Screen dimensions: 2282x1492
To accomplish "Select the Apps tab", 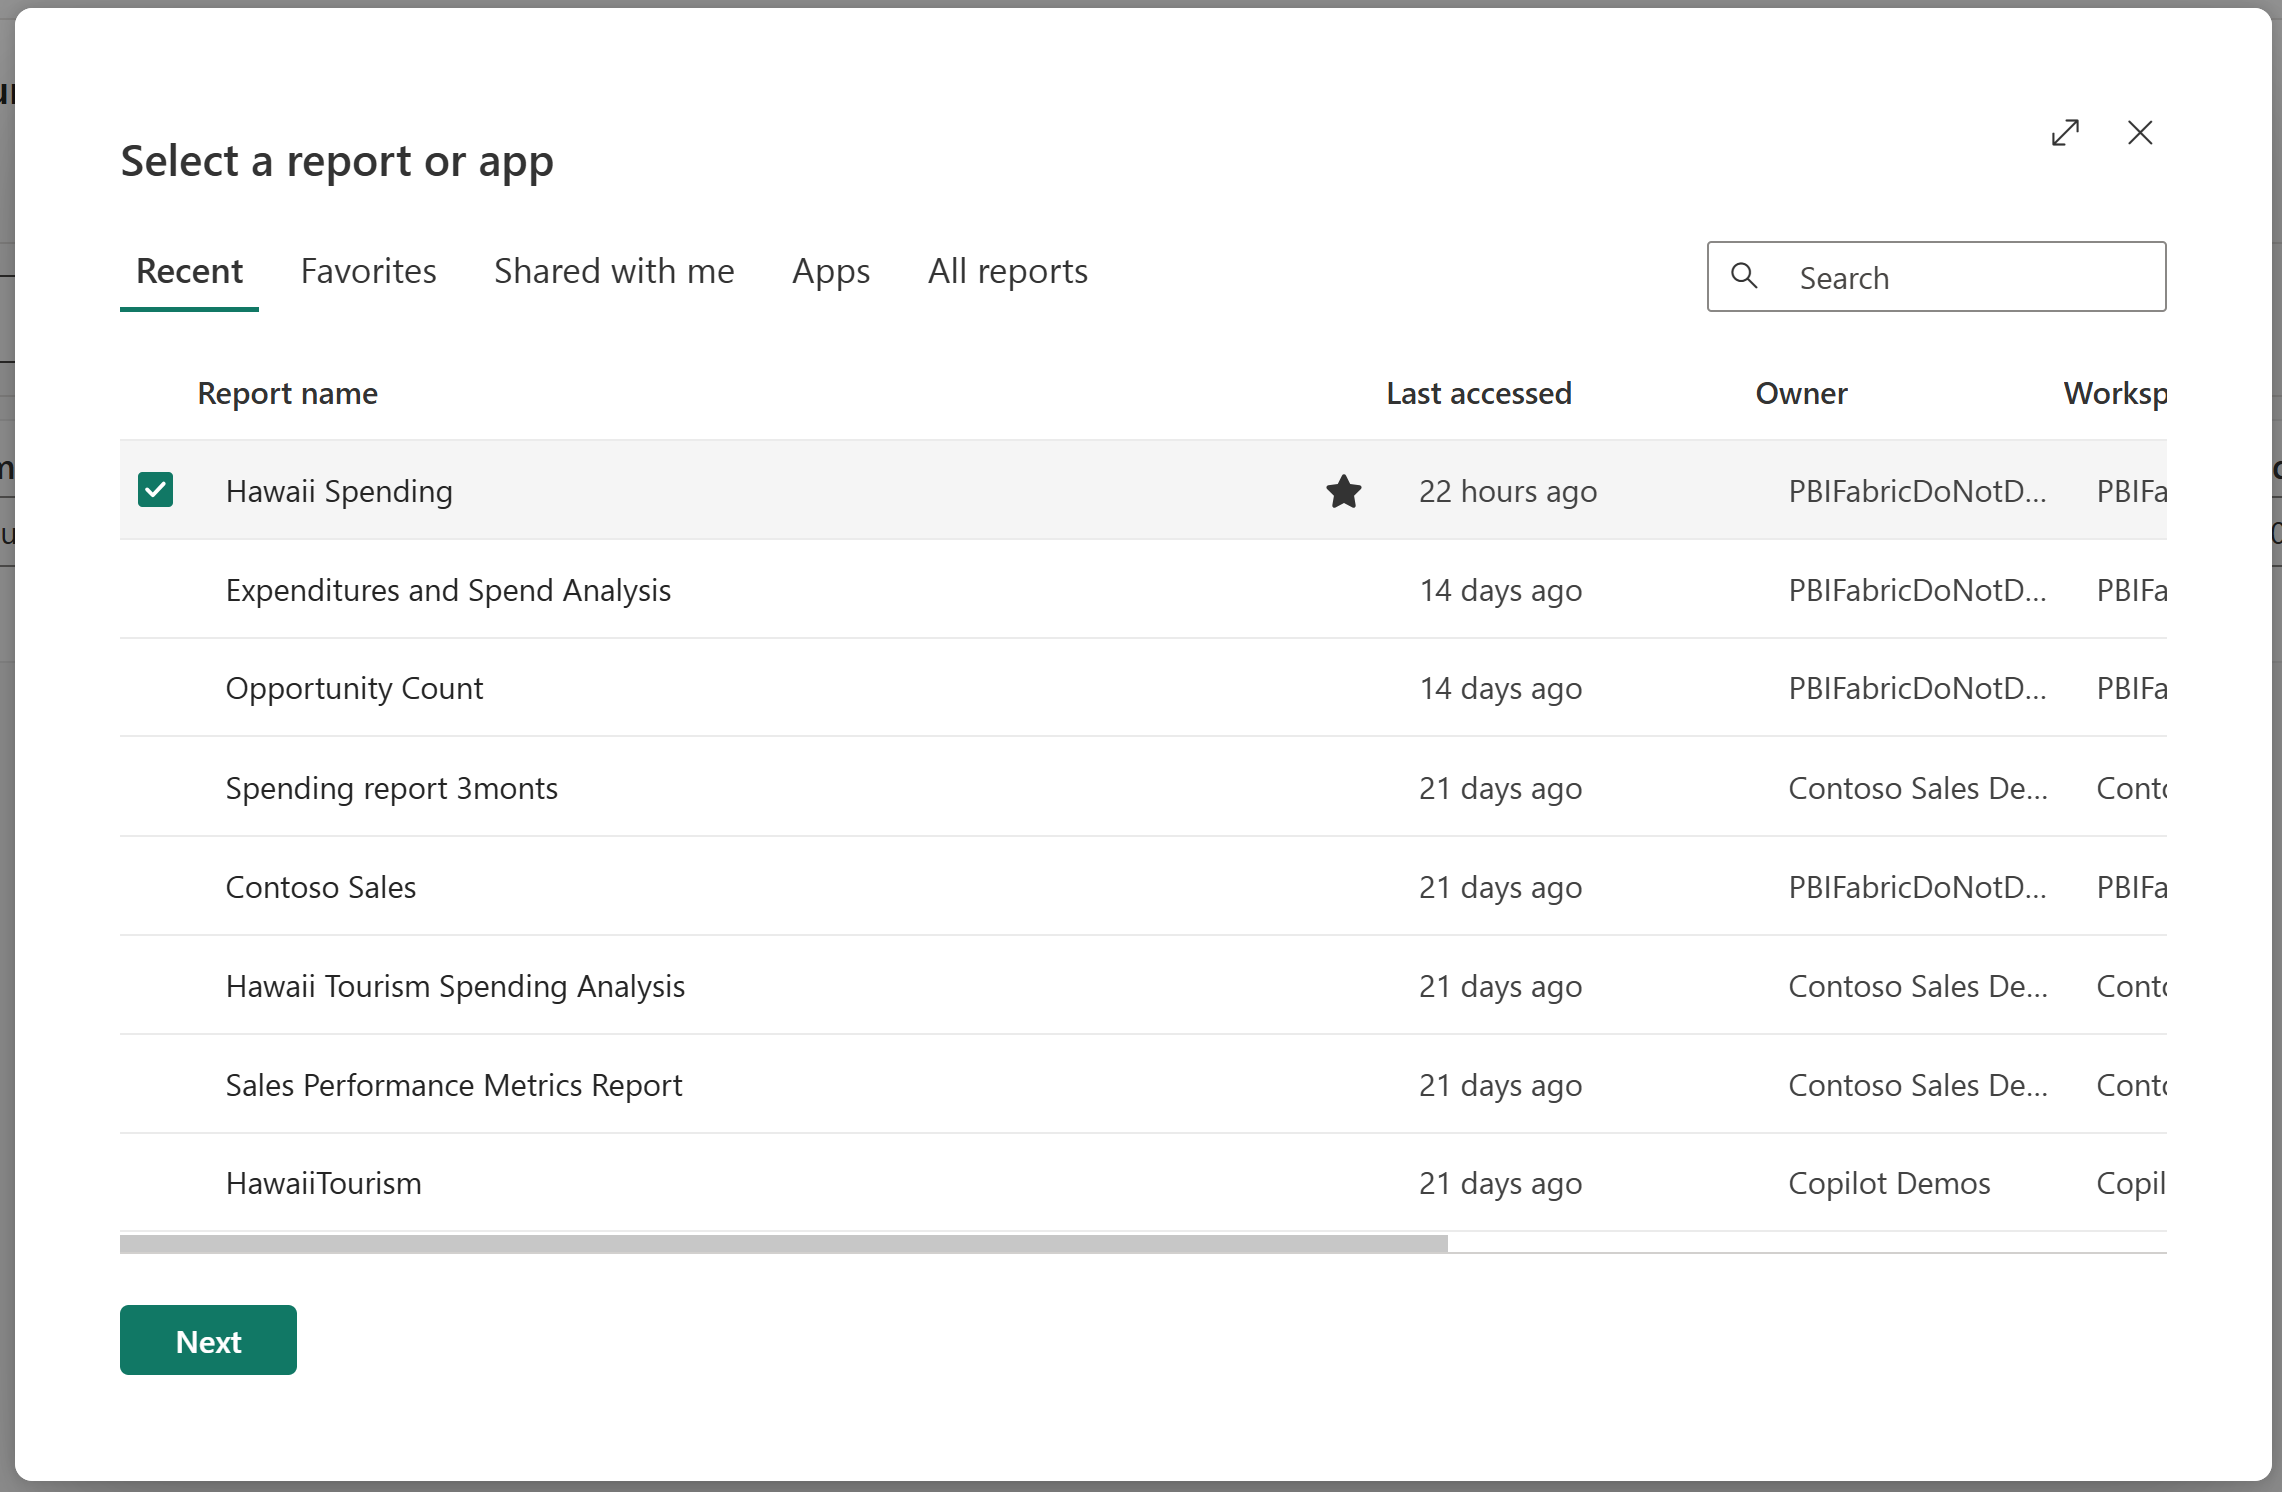I will coord(831,270).
